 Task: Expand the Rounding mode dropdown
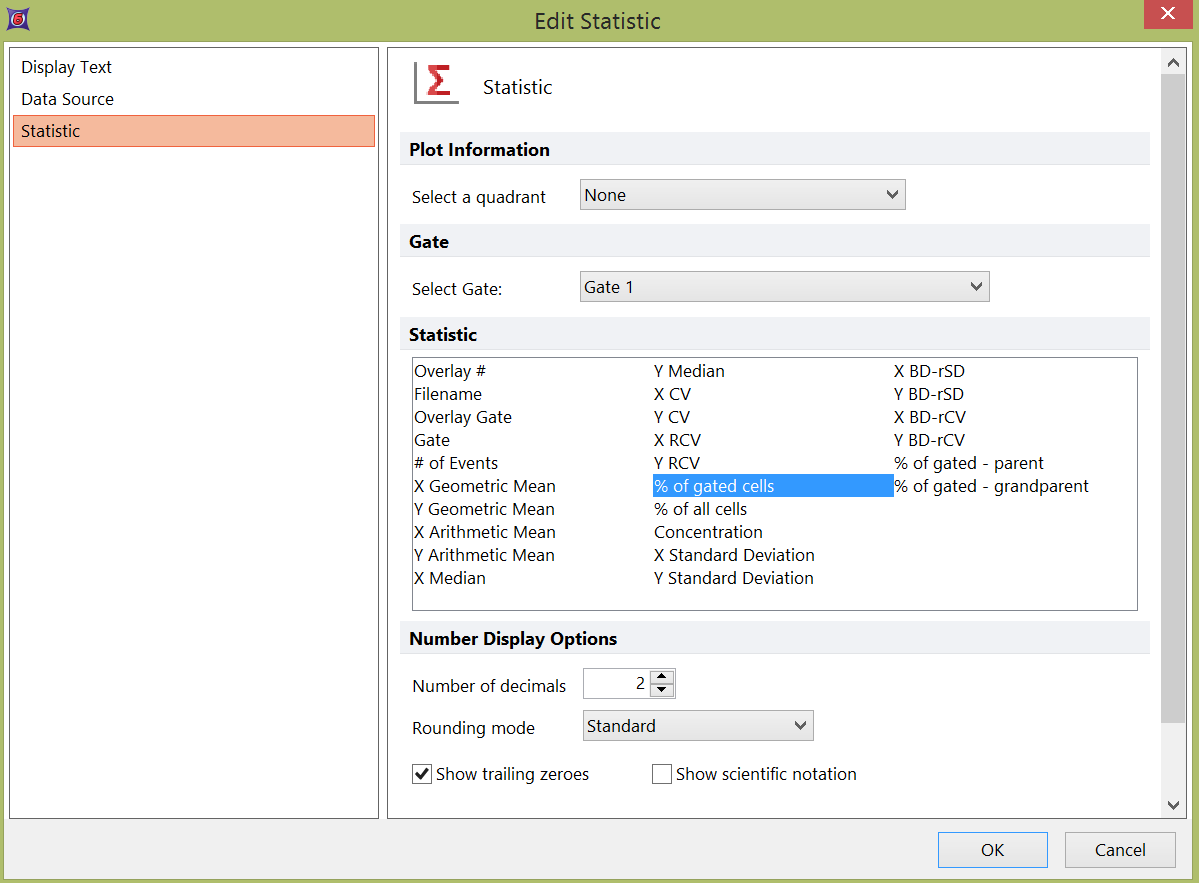click(698, 726)
